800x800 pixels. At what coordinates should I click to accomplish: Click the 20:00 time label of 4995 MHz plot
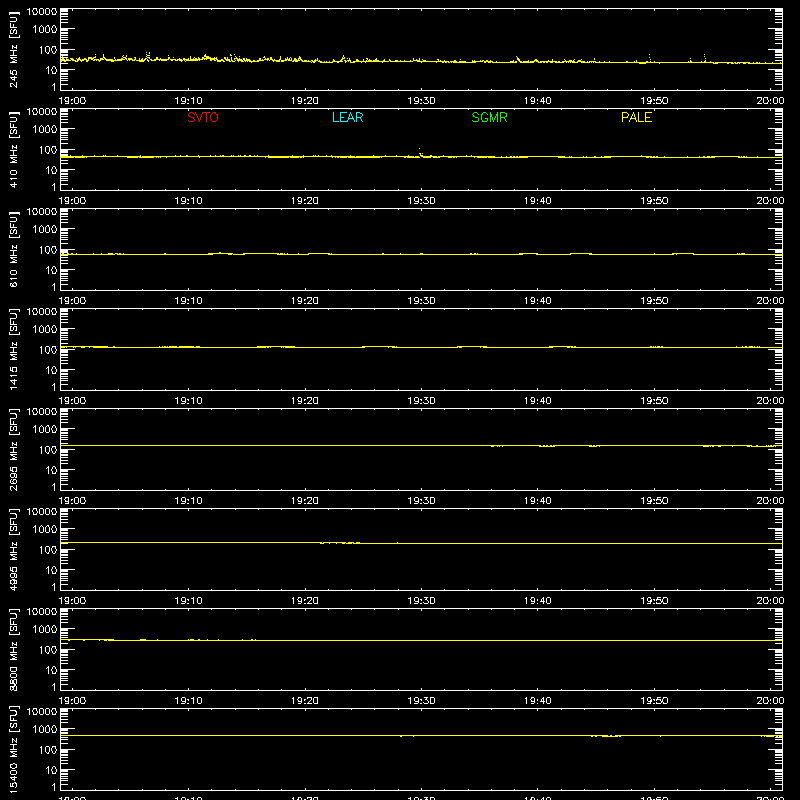(770, 601)
